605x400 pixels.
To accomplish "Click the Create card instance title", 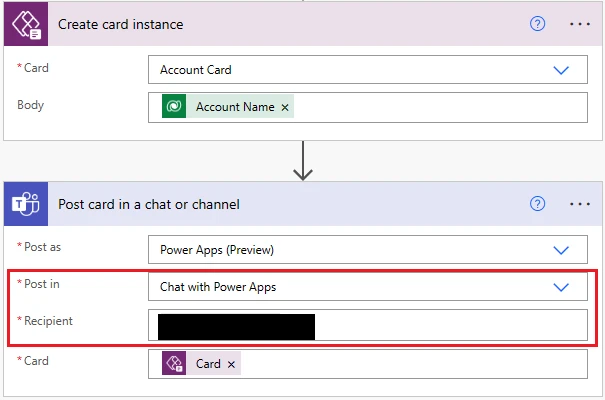I will pos(120,24).
